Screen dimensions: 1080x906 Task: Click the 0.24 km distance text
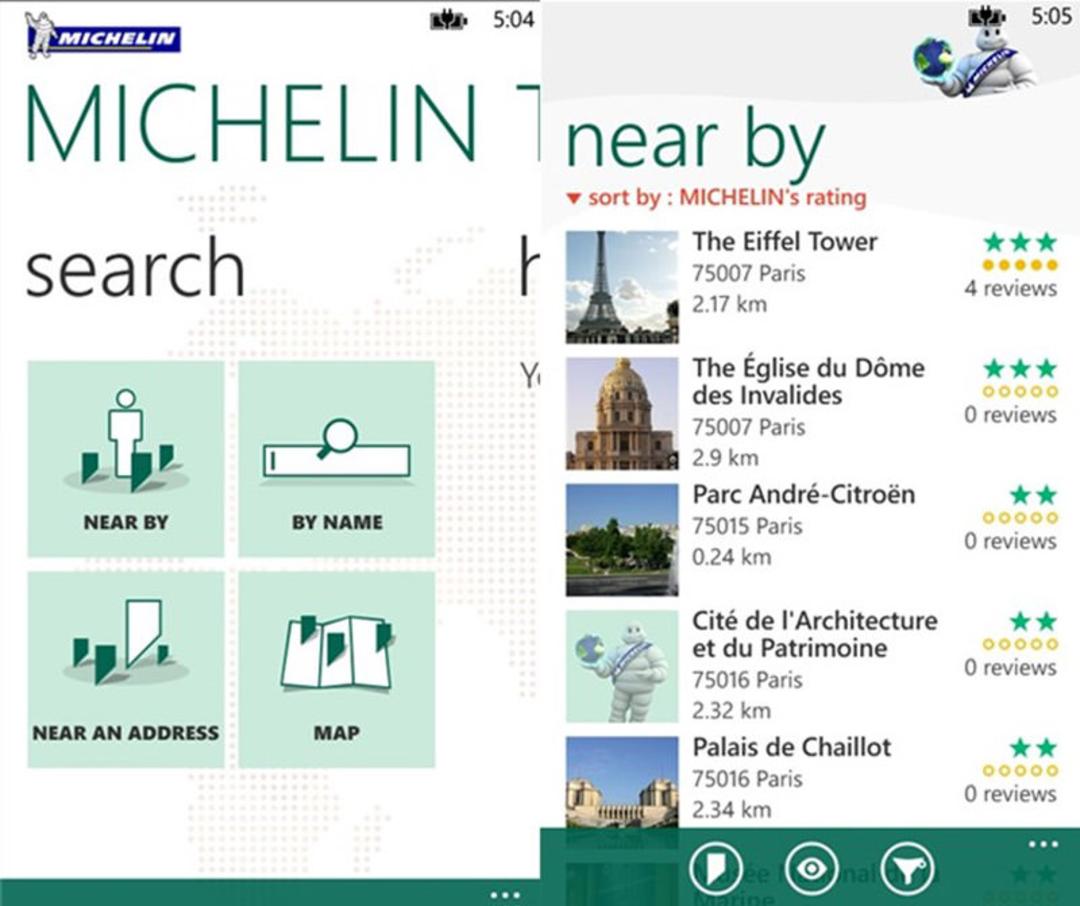point(731,557)
